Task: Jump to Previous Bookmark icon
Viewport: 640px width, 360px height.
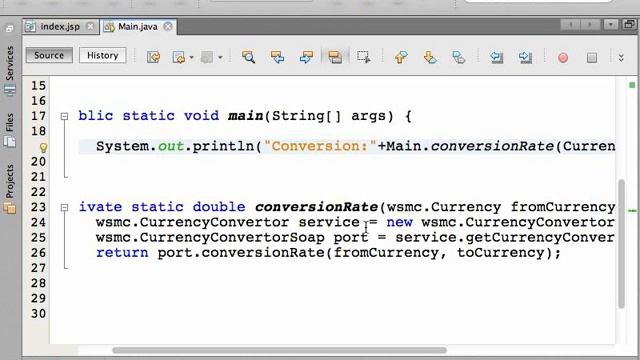Action: [401, 57]
